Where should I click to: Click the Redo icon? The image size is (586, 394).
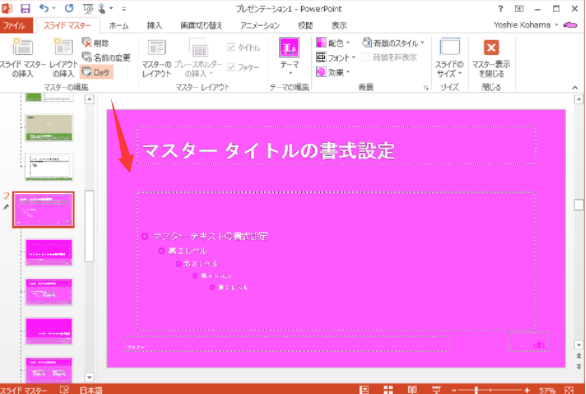point(69,8)
